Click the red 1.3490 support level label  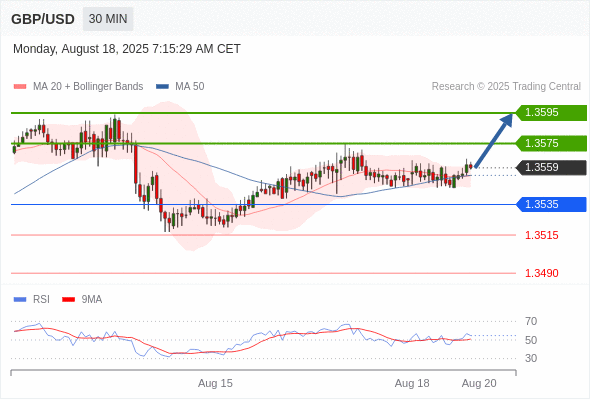[541, 273]
